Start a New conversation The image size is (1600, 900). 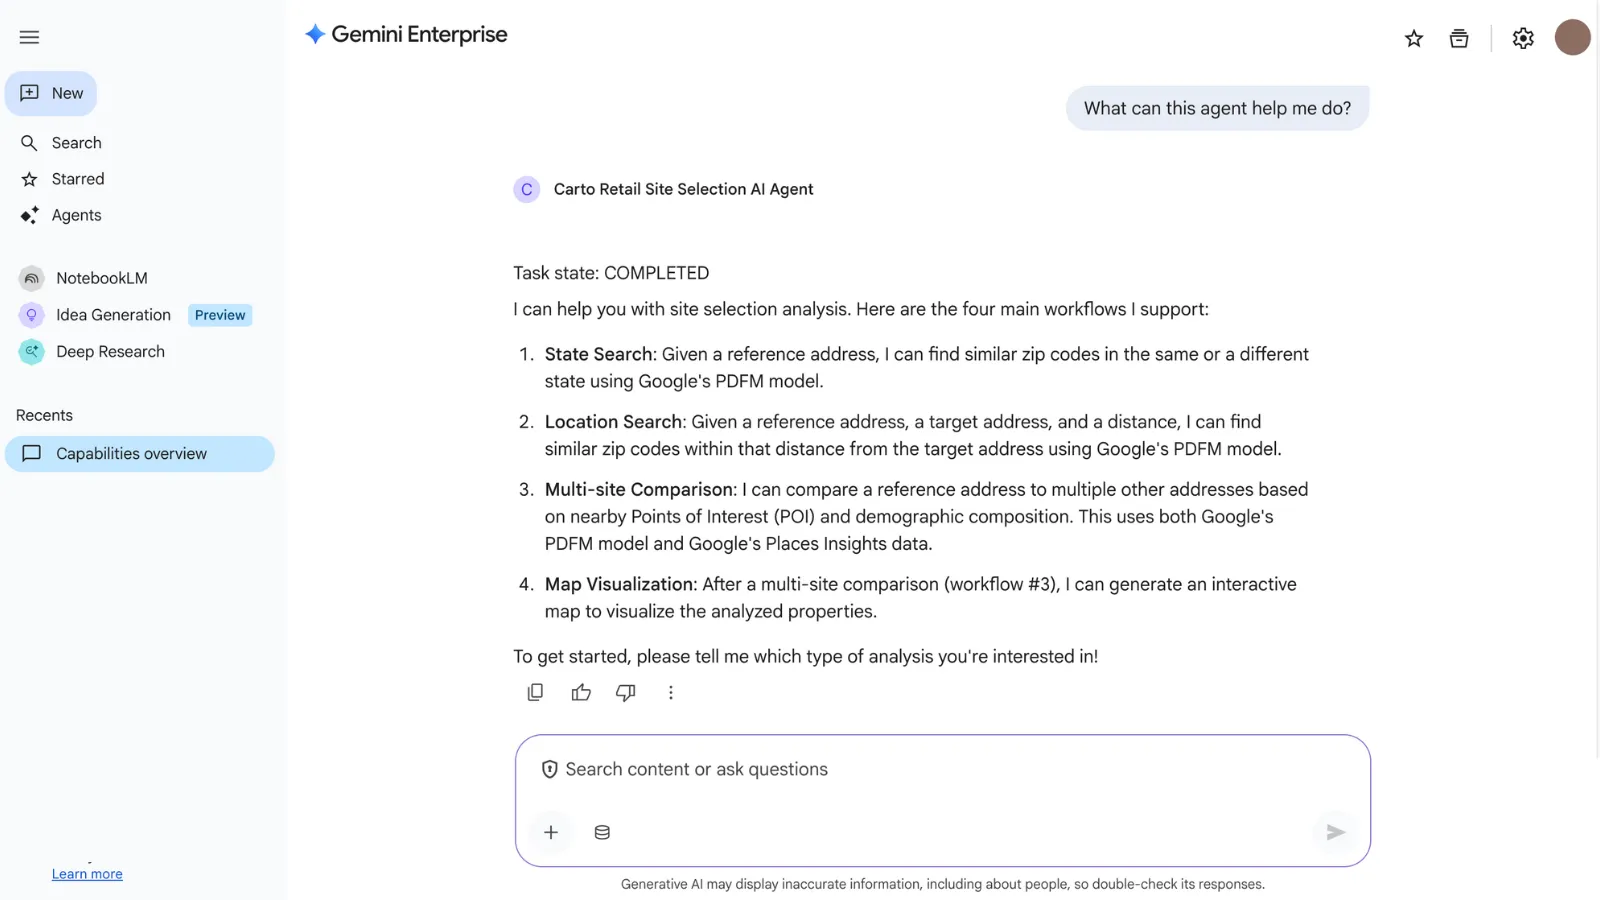coord(51,92)
